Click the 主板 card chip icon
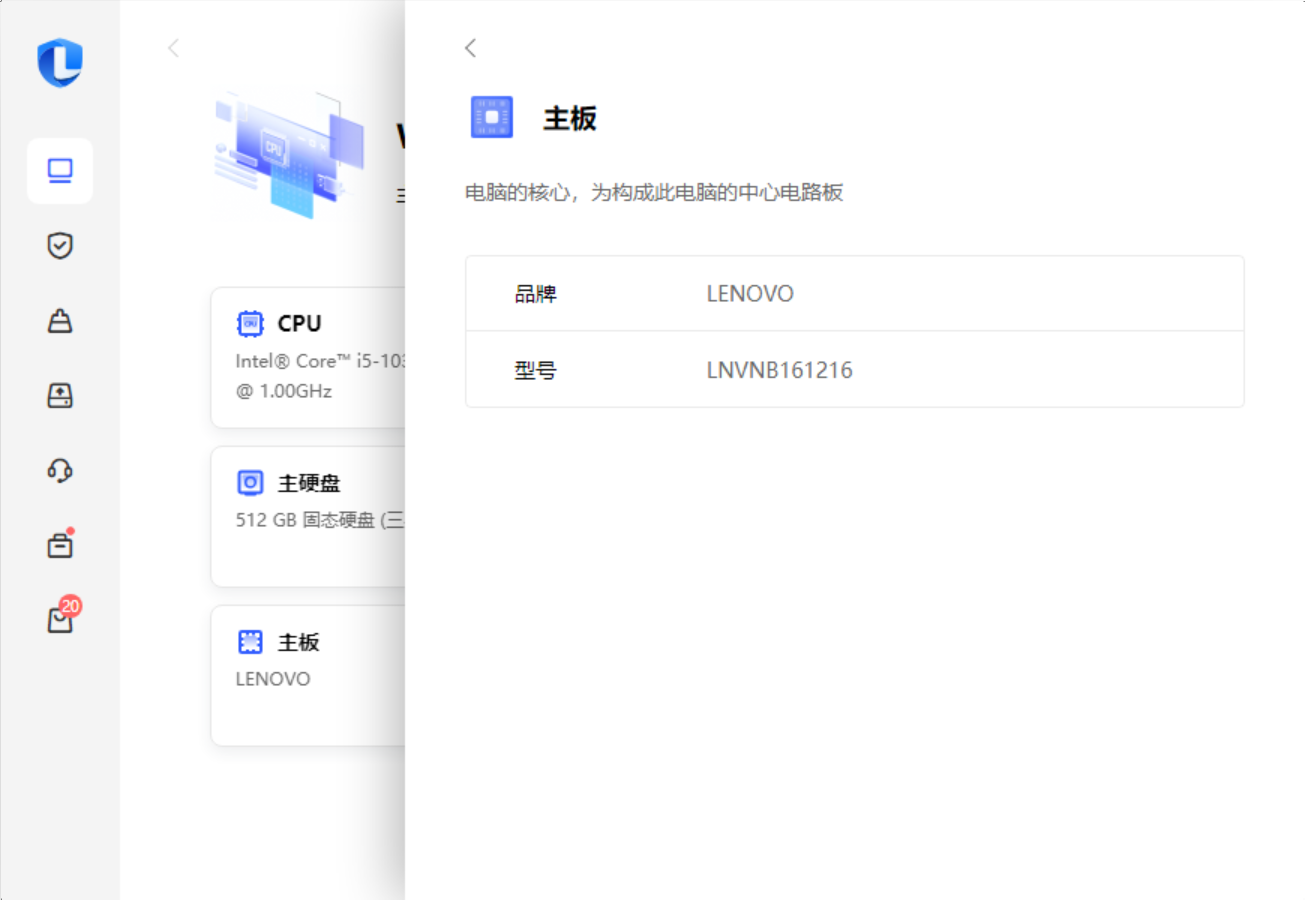This screenshot has height=900, width=1305. coord(250,642)
